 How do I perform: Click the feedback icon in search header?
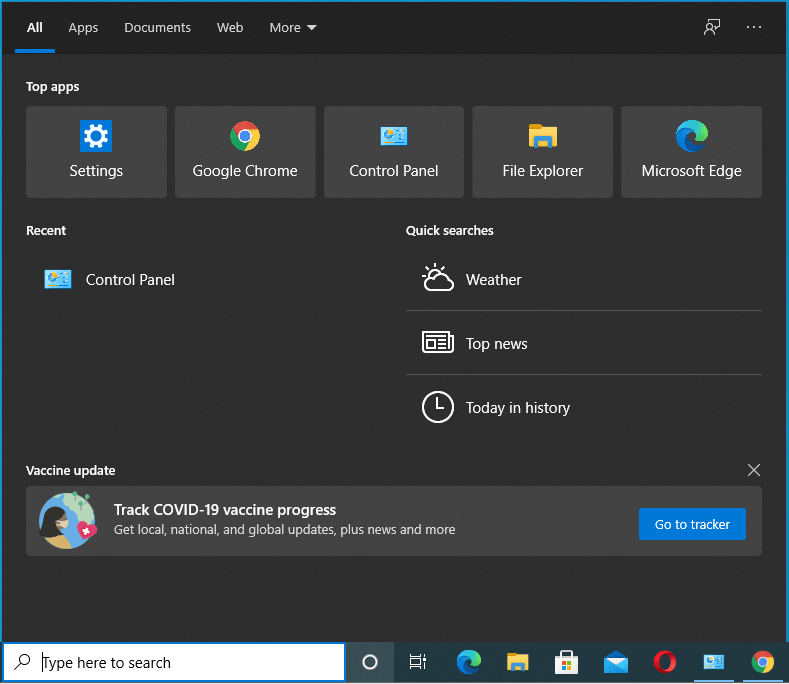pos(712,27)
